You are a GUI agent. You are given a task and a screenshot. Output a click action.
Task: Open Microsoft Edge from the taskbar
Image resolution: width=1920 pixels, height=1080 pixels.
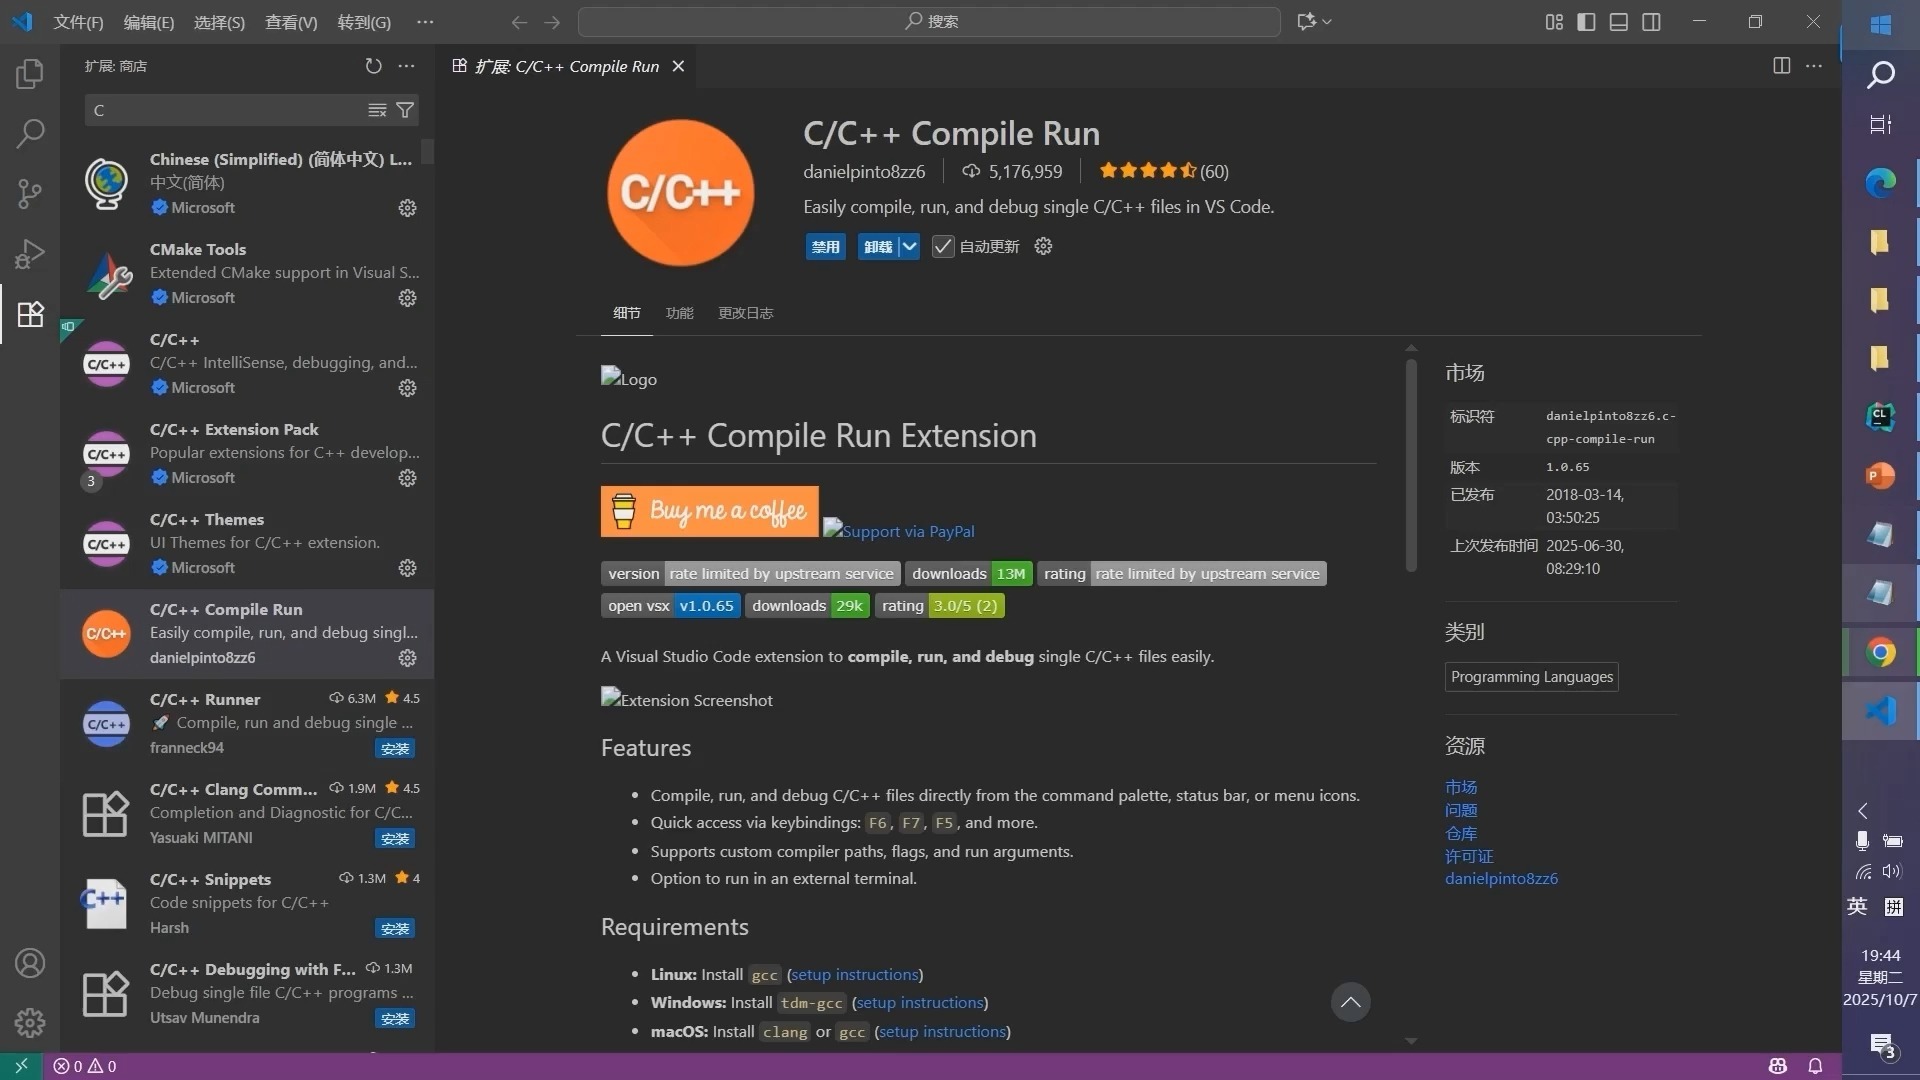coord(1881,181)
